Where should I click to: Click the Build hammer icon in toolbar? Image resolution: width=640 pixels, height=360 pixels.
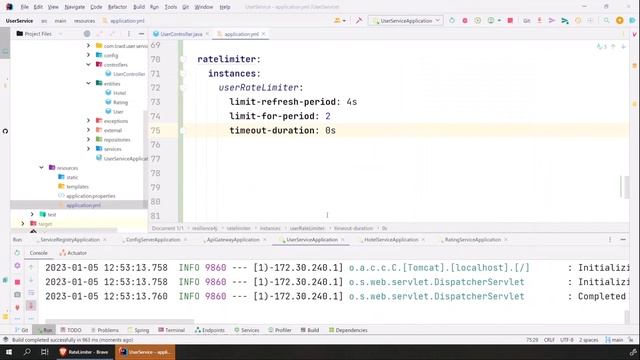[359, 20]
